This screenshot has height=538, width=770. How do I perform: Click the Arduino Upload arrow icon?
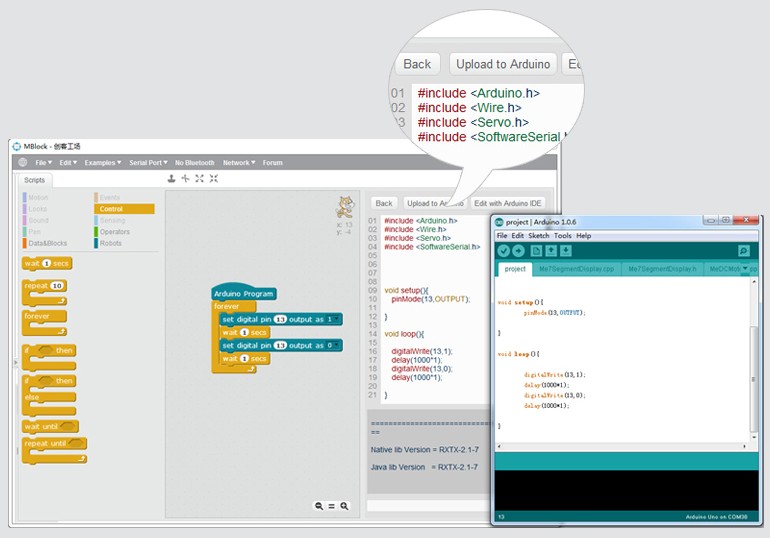pyautogui.click(x=518, y=251)
